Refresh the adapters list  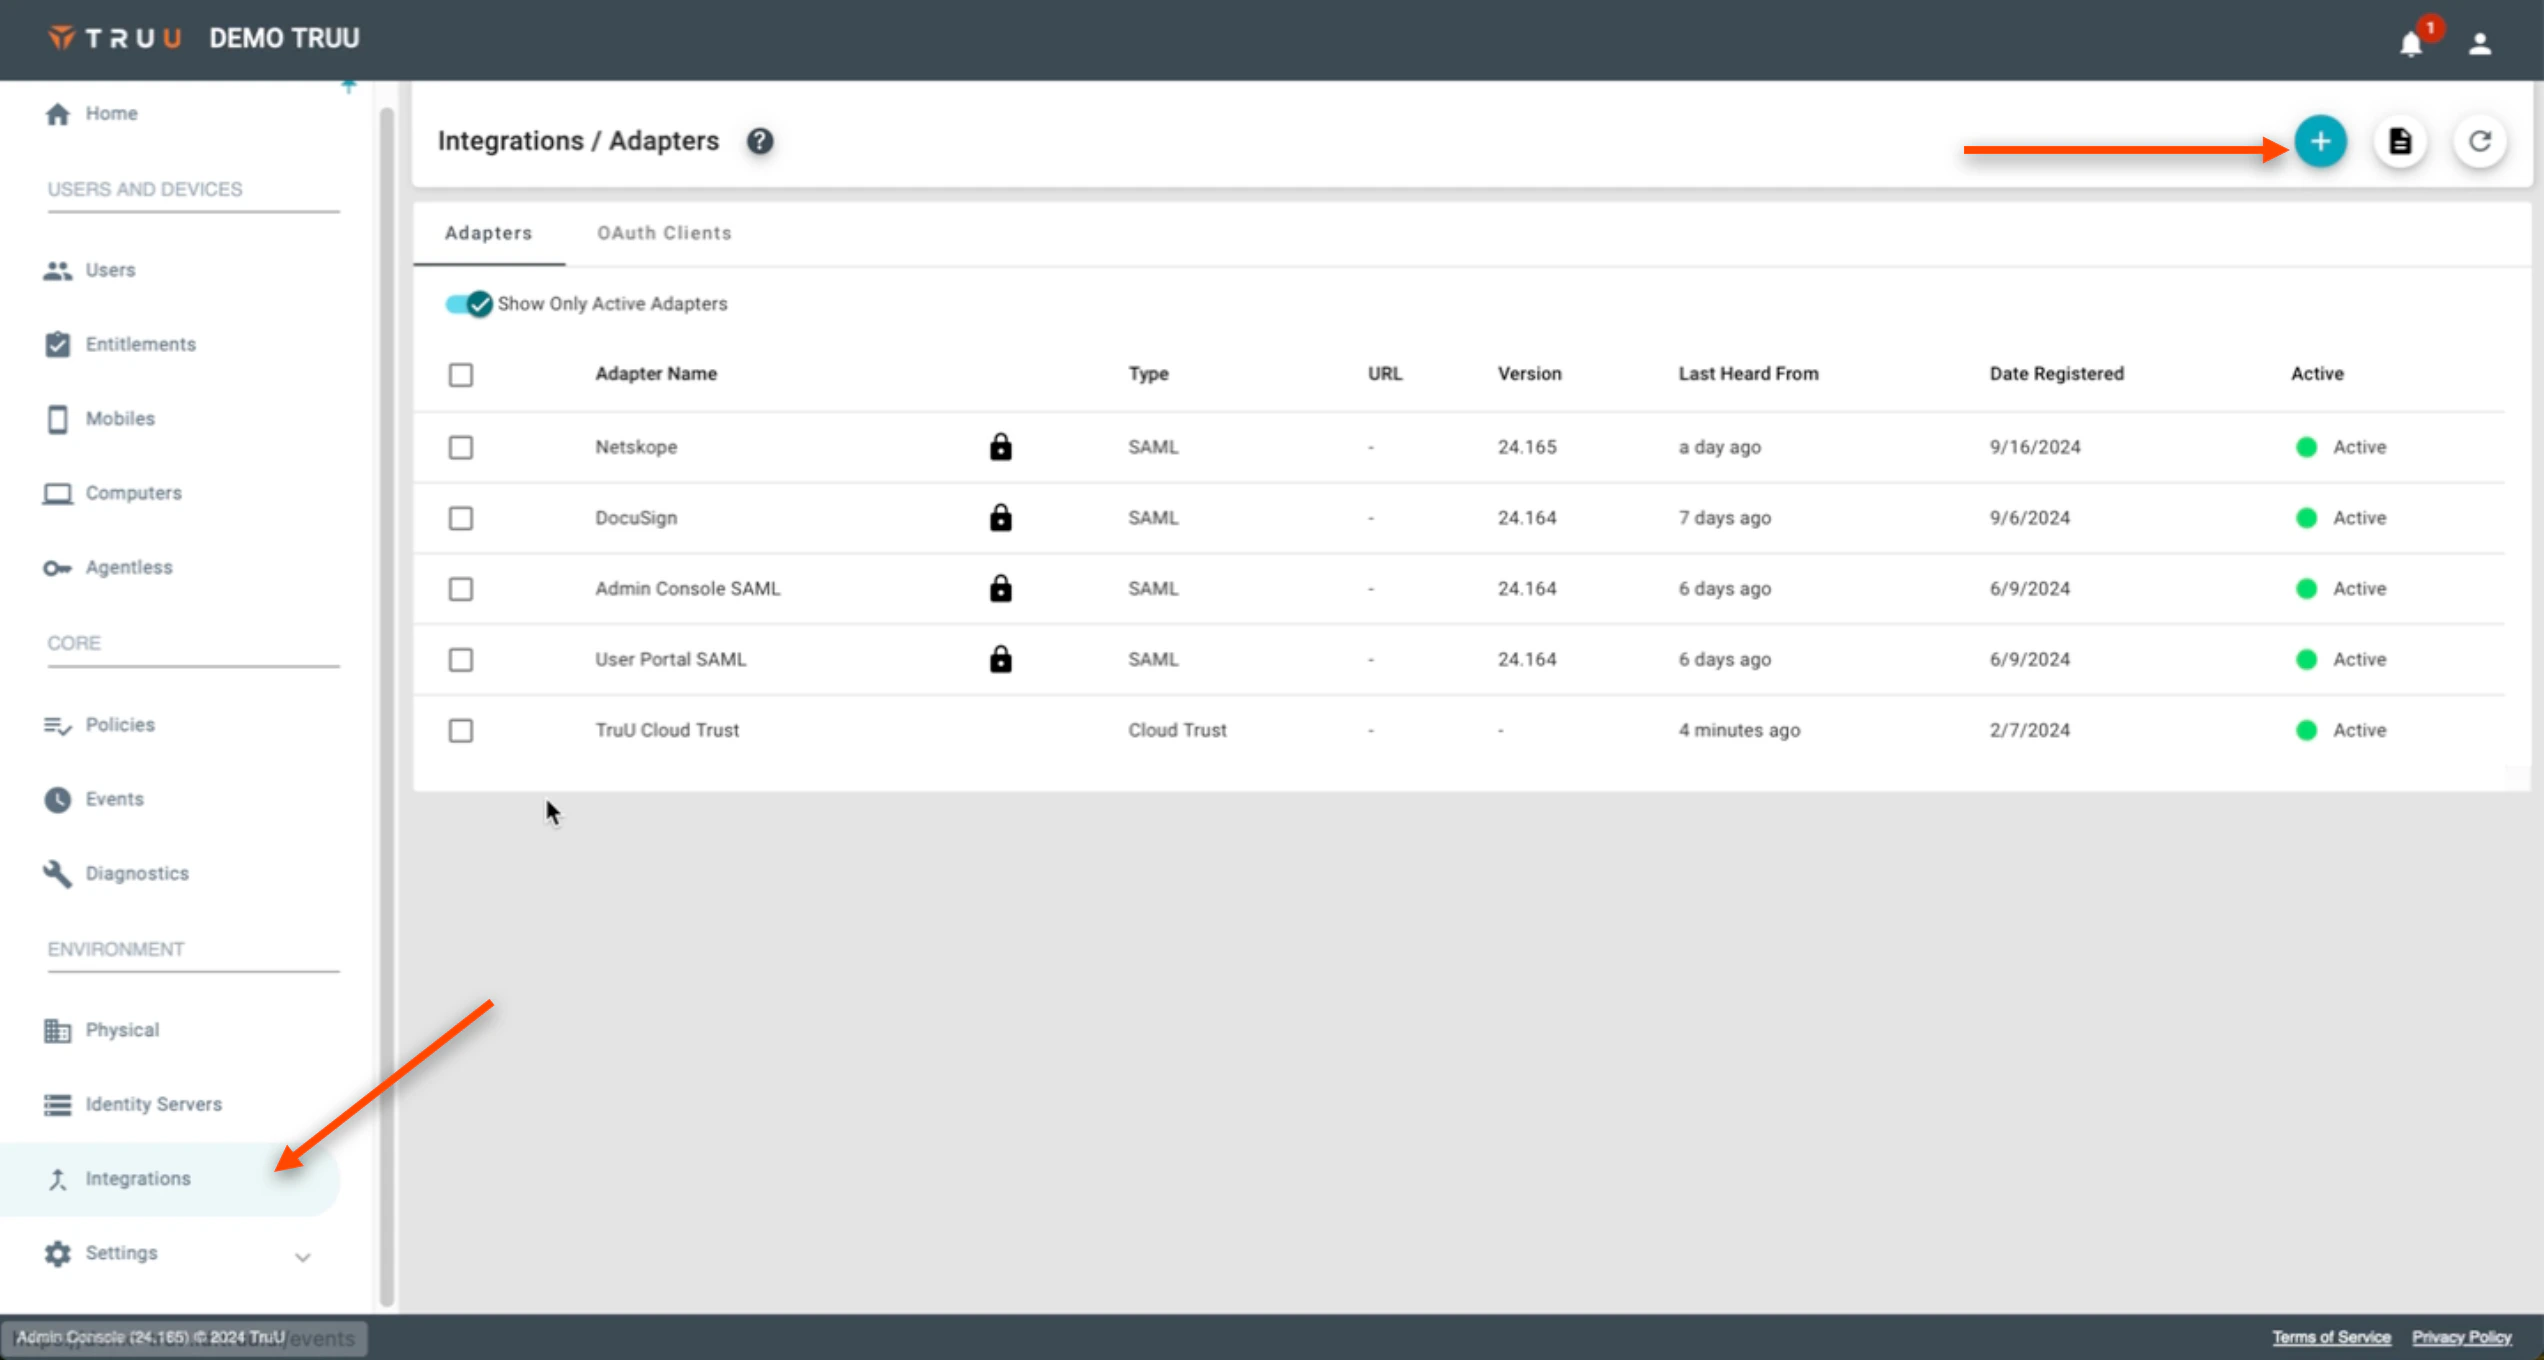(2479, 142)
